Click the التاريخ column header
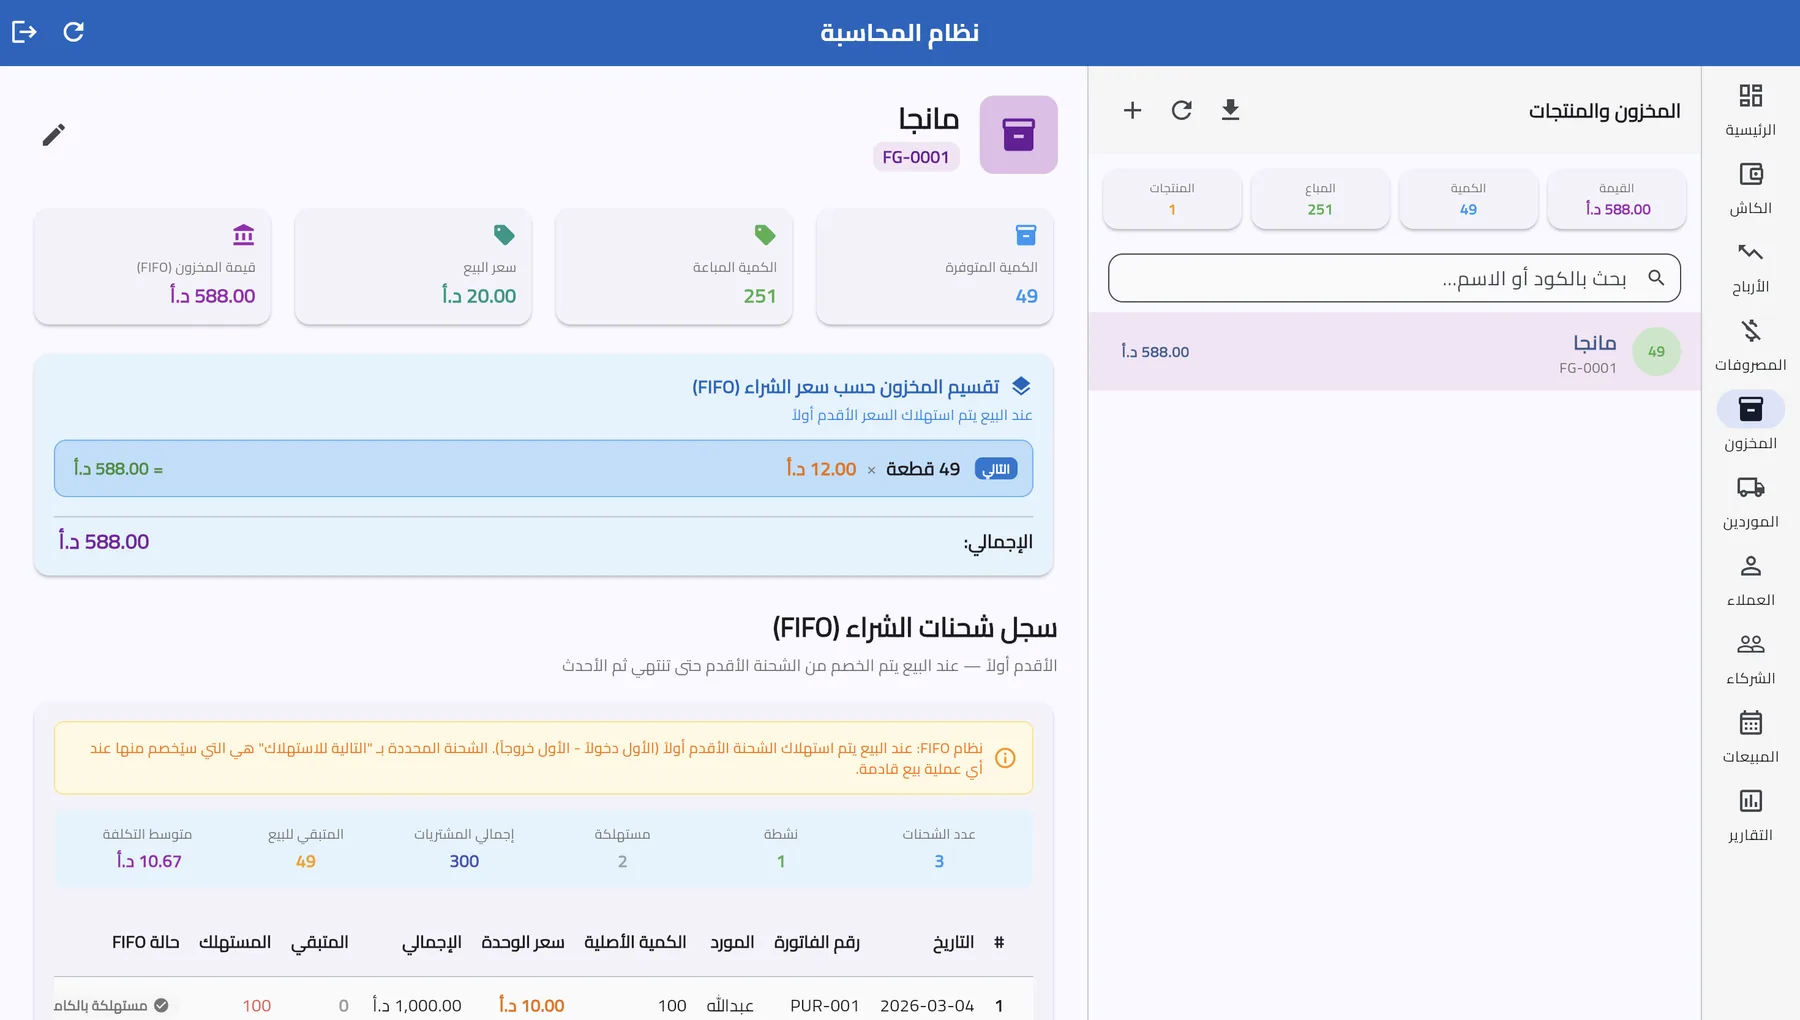Screen dimensions: 1800x1020 pyautogui.click(x=953, y=942)
